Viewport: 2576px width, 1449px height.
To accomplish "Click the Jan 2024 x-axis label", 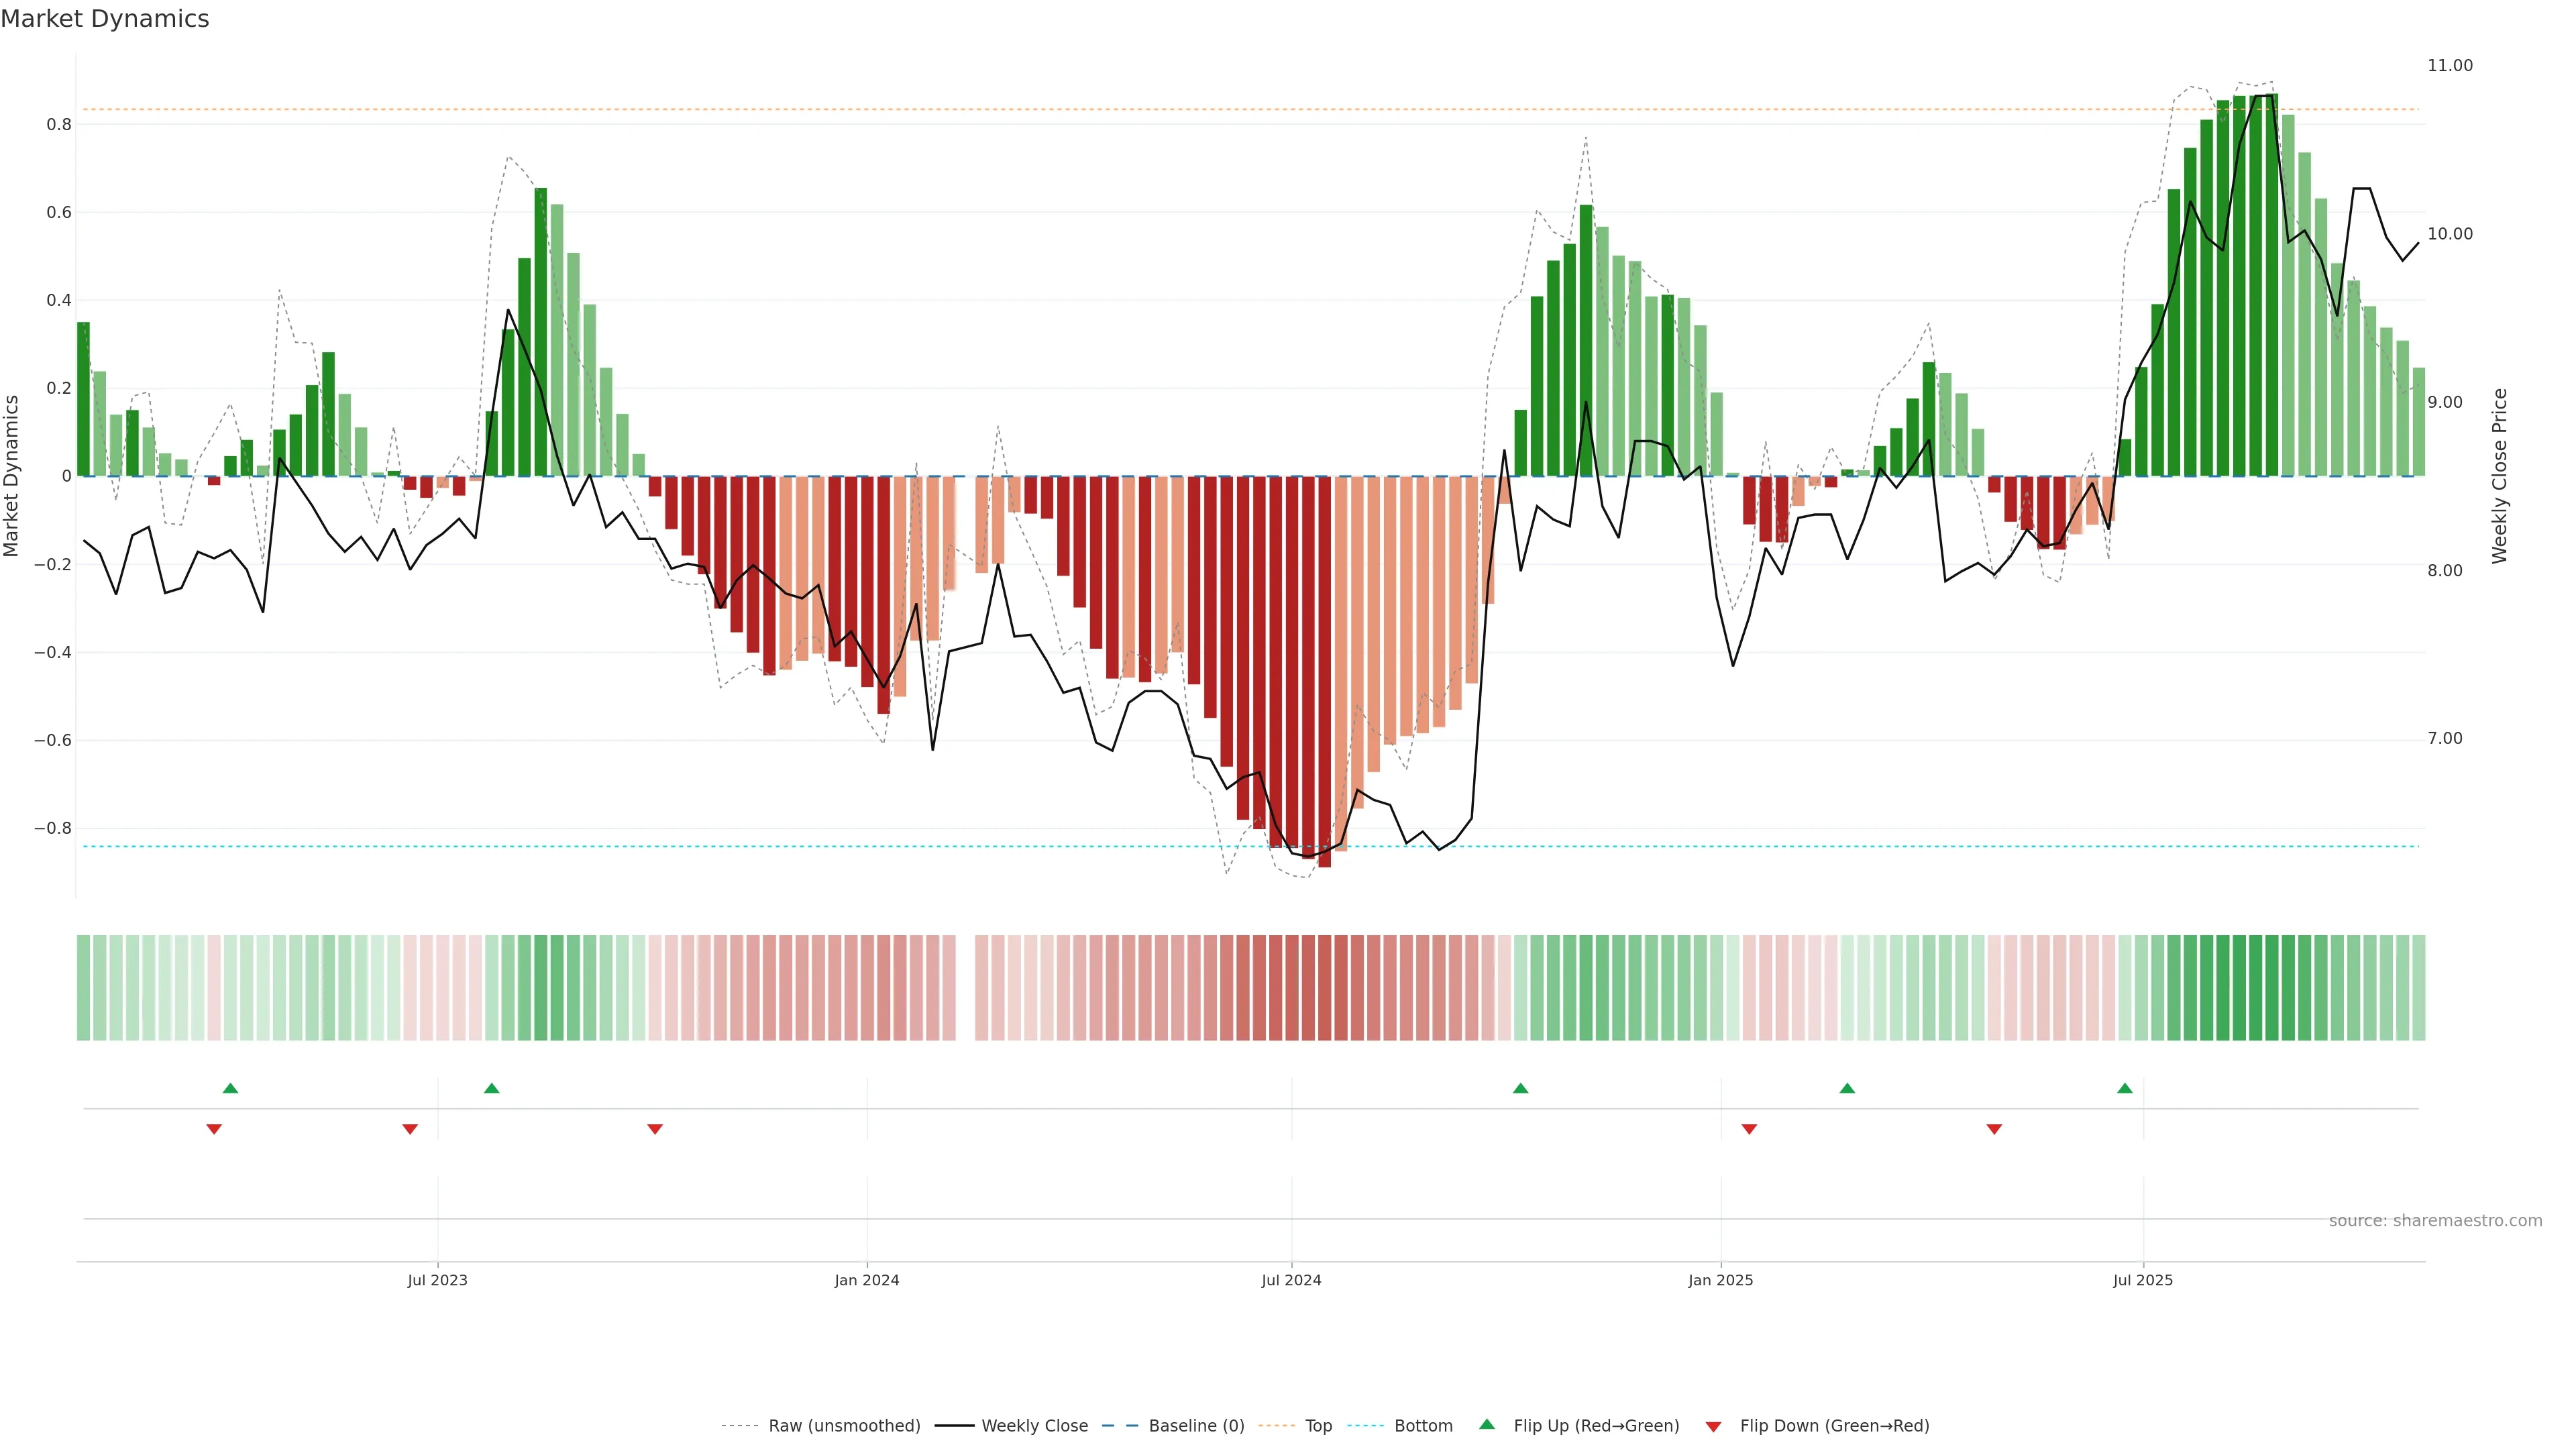I will click(867, 1280).
